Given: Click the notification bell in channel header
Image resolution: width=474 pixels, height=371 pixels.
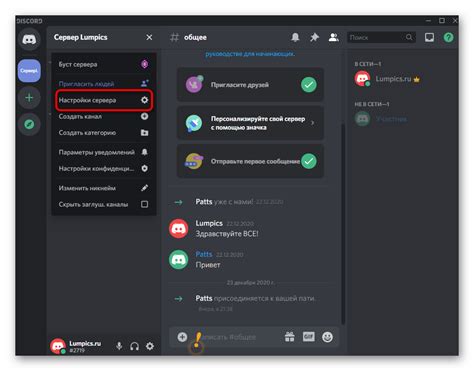Looking at the screenshot, I should tap(295, 37).
